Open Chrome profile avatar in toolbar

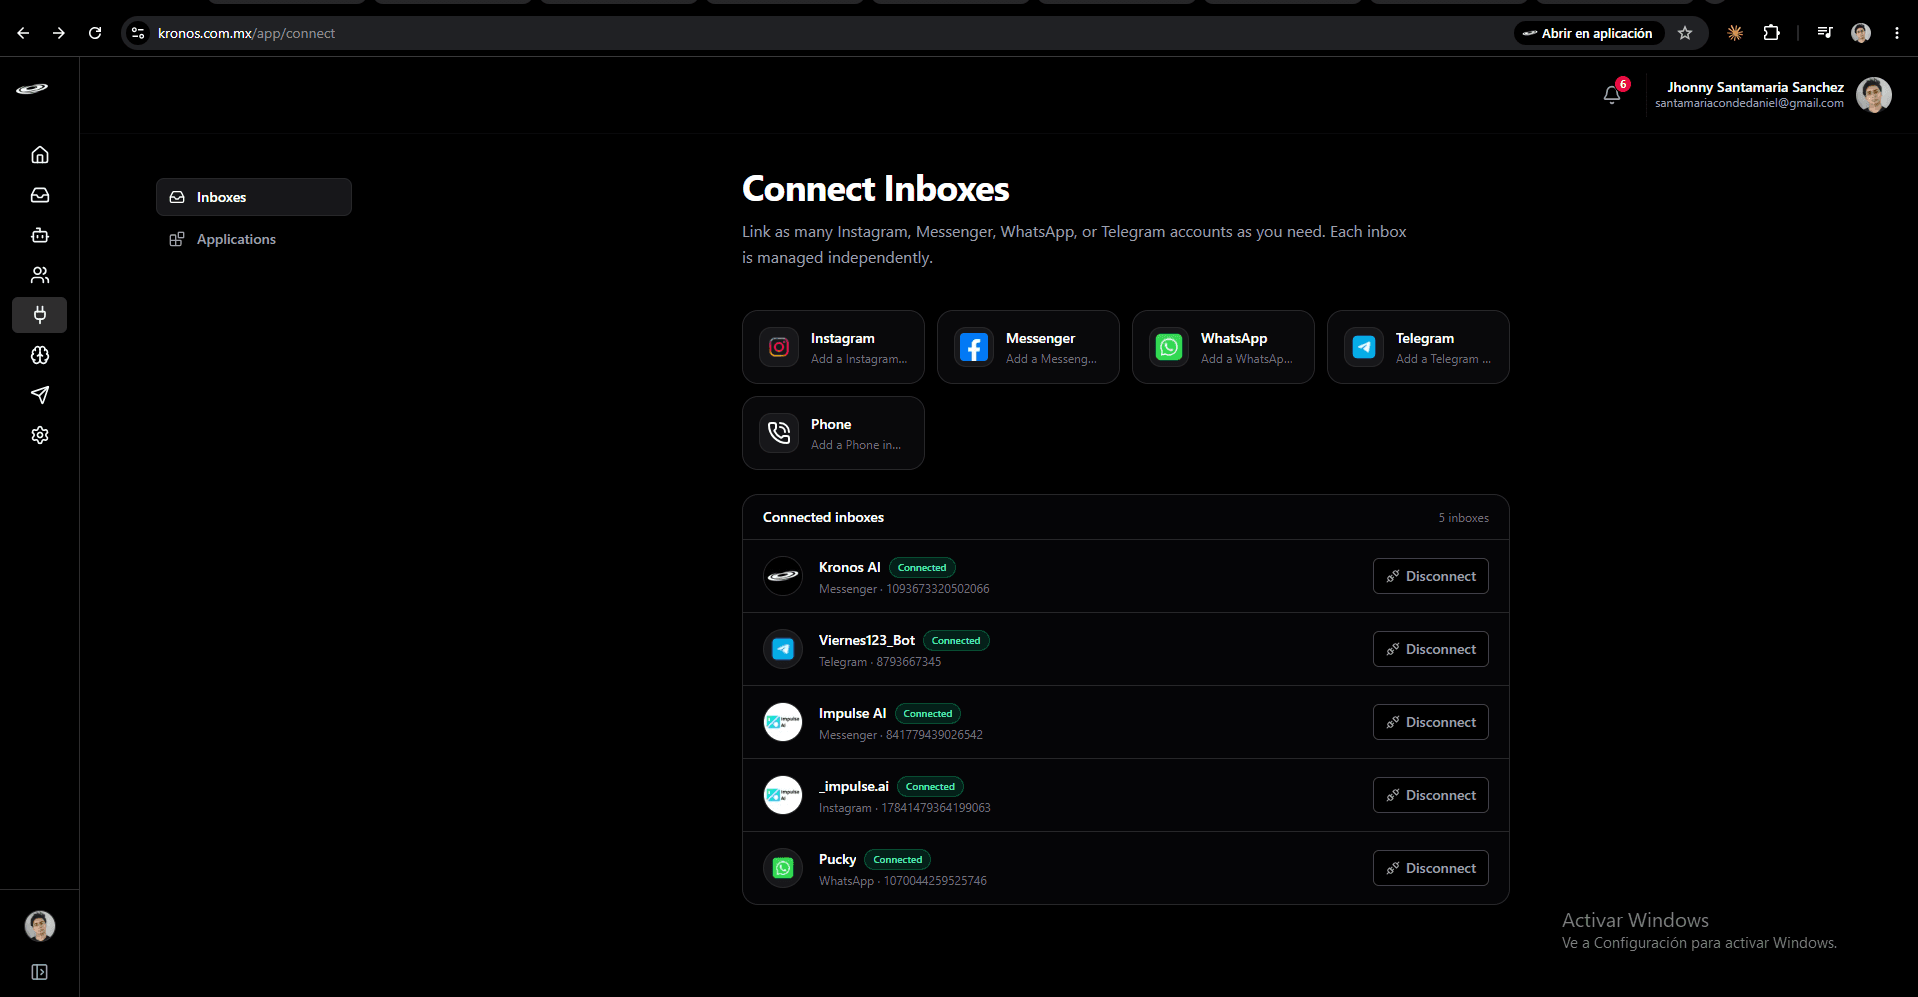tap(1861, 33)
